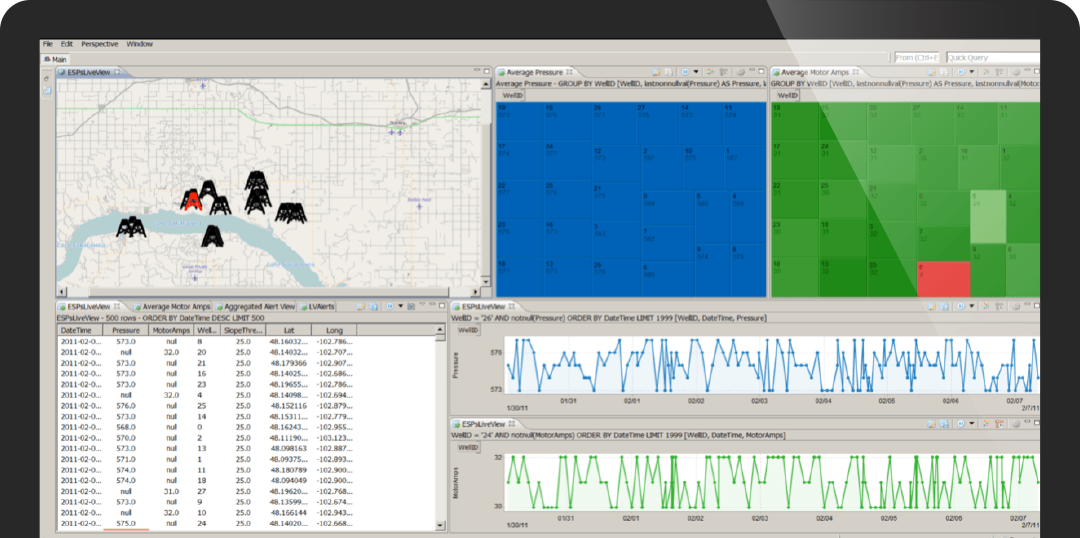The width and height of the screenshot is (1080, 538).
Task: Click the red oil derrick marker on map
Action: coord(192,200)
